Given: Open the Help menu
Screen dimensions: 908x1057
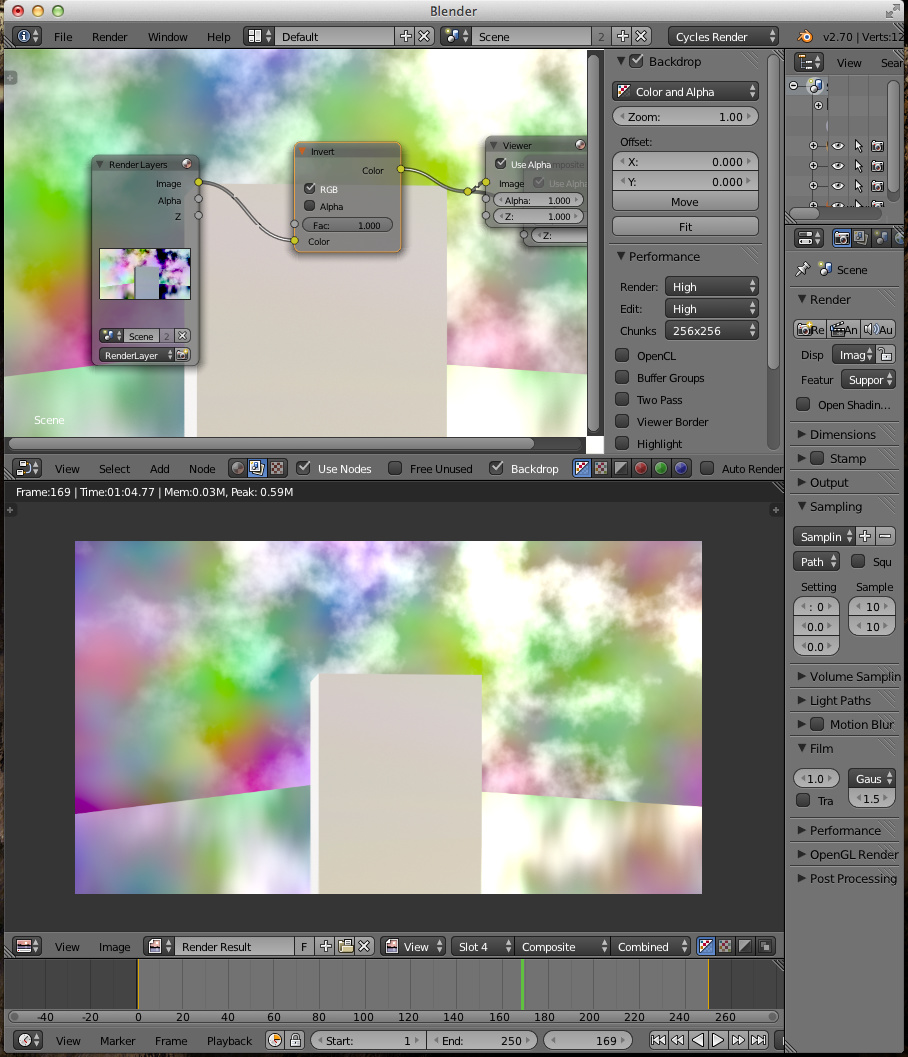Looking at the screenshot, I should coord(218,37).
